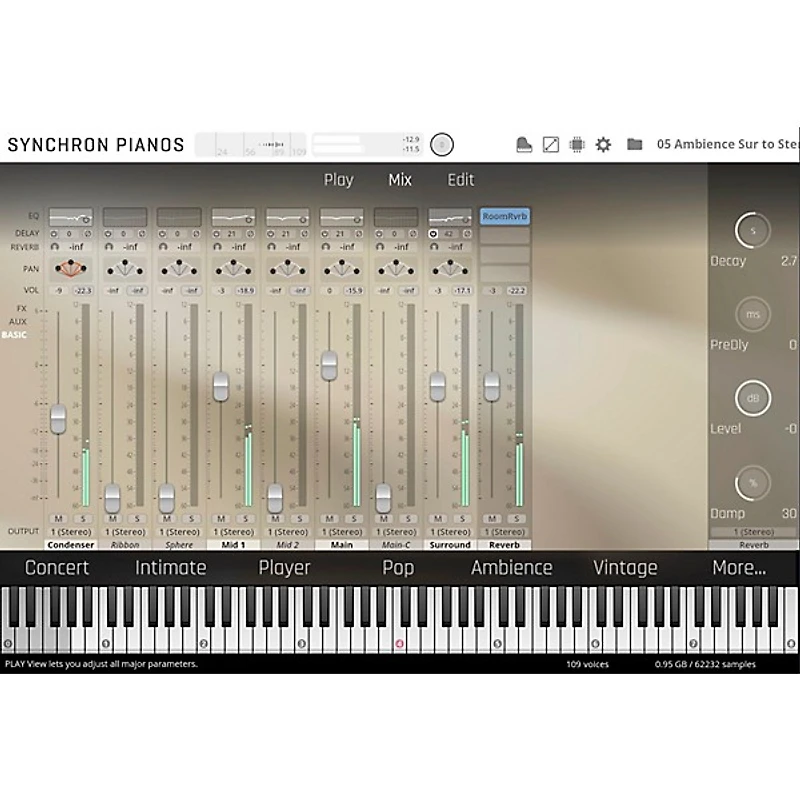800x800 pixels.
Task: Switch to the Edit tab
Action: (x=460, y=180)
